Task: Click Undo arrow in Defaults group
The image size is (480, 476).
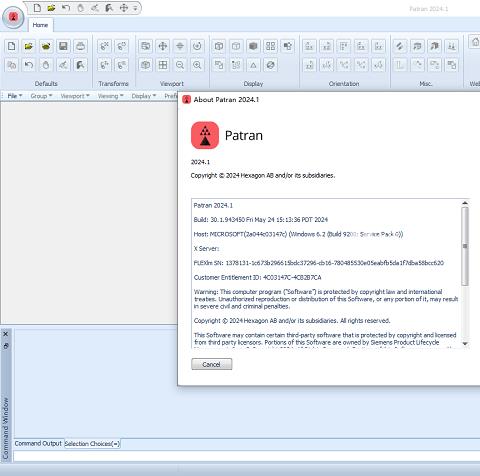Action: point(29,65)
